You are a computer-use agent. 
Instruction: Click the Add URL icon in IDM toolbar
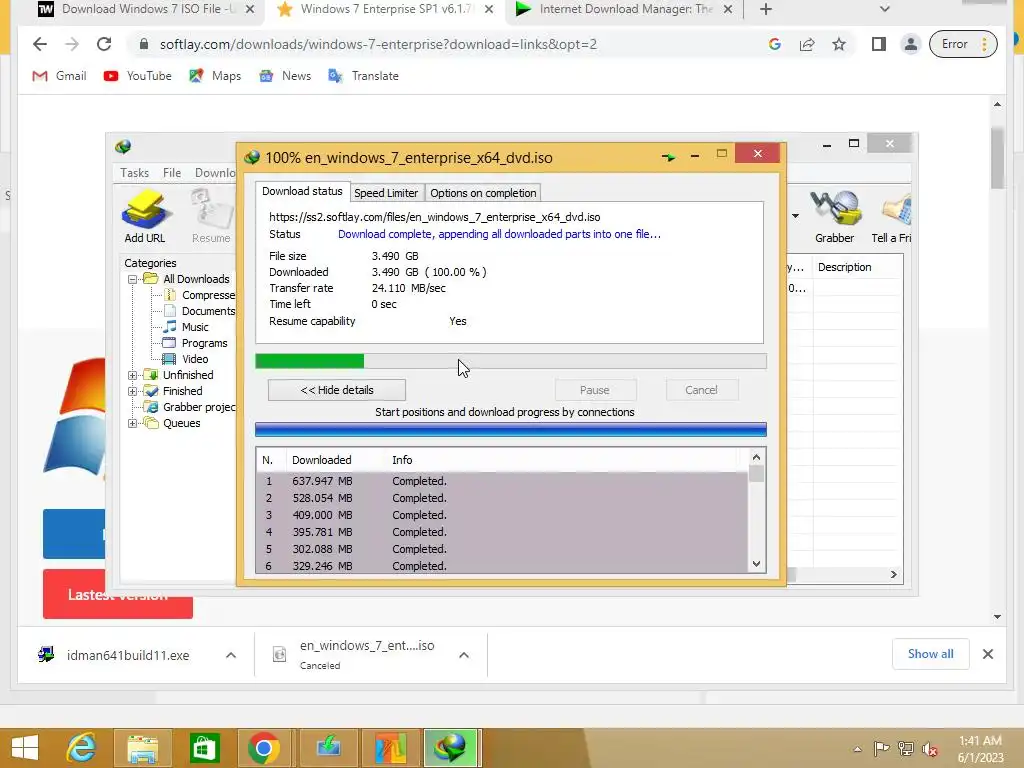145,216
